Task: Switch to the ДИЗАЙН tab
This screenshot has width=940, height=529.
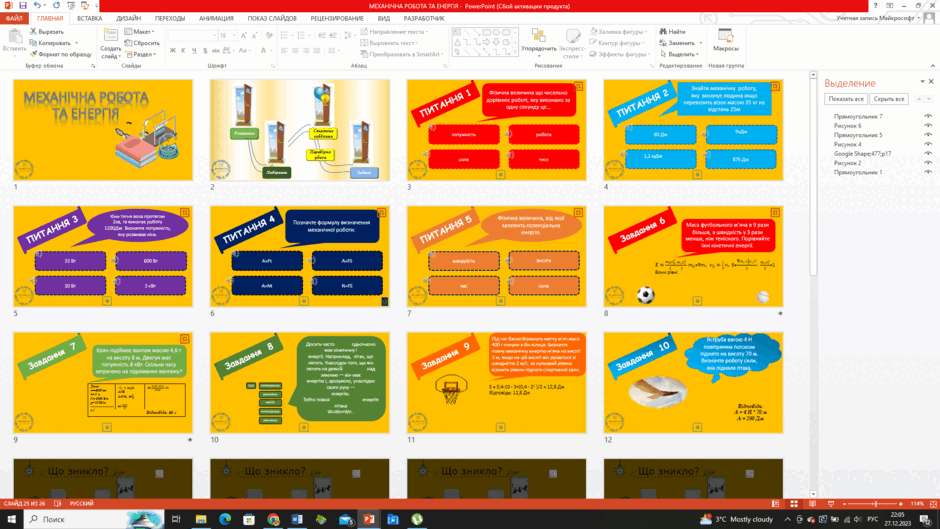Action: pyautogui.click(x=128, y=19)
